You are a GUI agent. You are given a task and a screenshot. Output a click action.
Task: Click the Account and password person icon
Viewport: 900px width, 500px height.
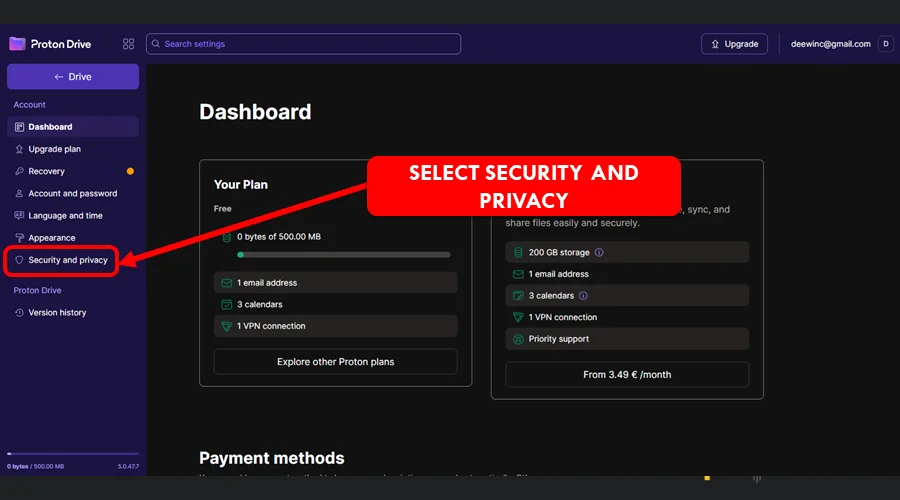pyautogui.click(x=19, y=193)
